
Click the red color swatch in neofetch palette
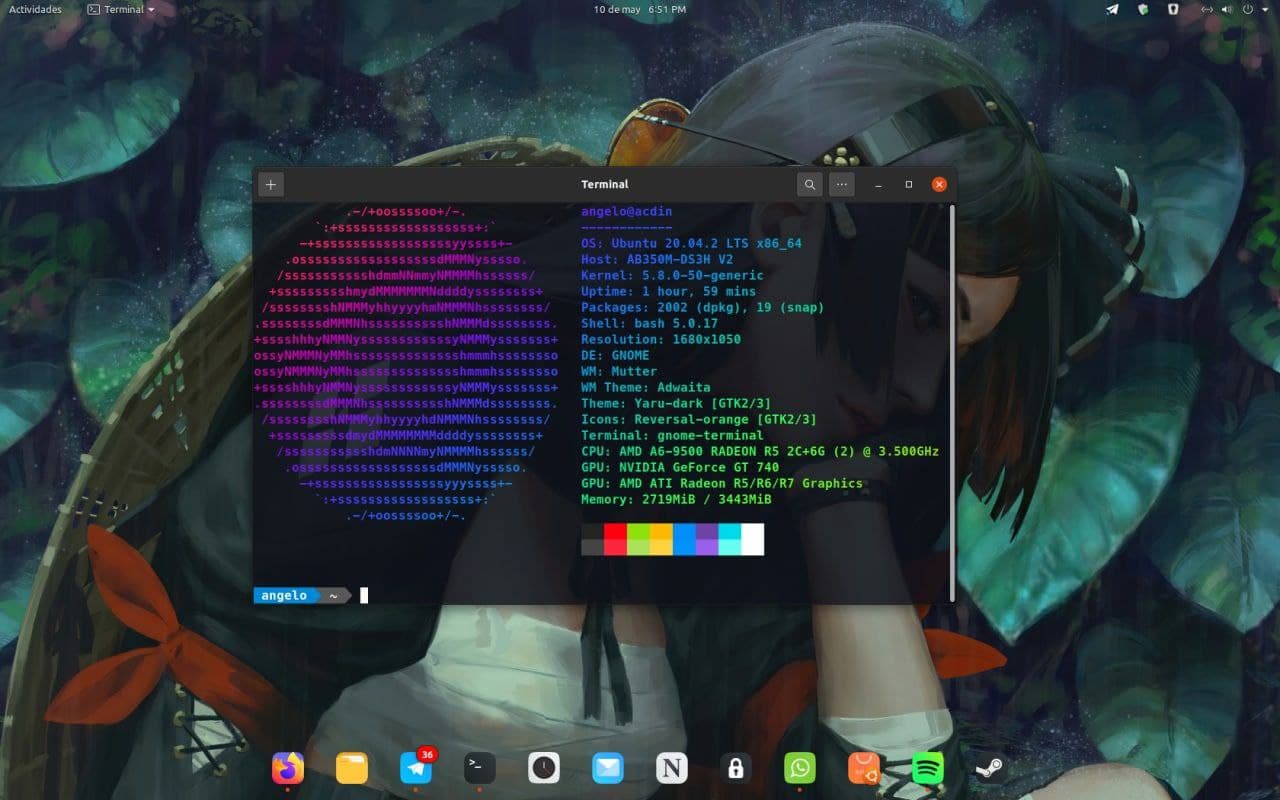point(615,539)
